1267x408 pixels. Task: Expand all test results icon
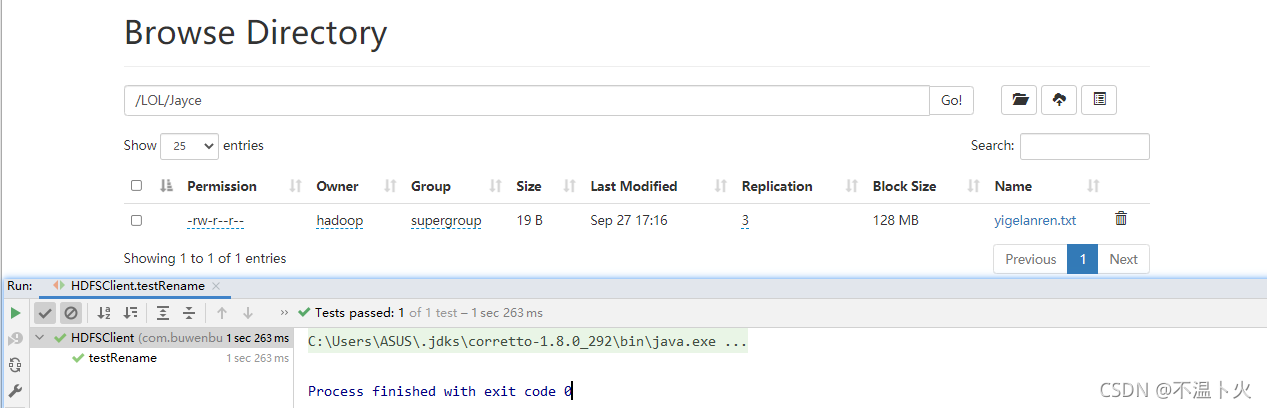click(163, 313)
